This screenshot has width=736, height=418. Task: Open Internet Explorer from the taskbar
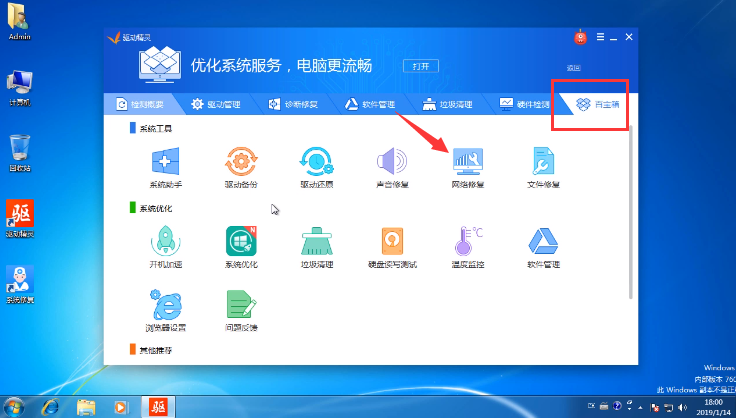tap(50, 407)
